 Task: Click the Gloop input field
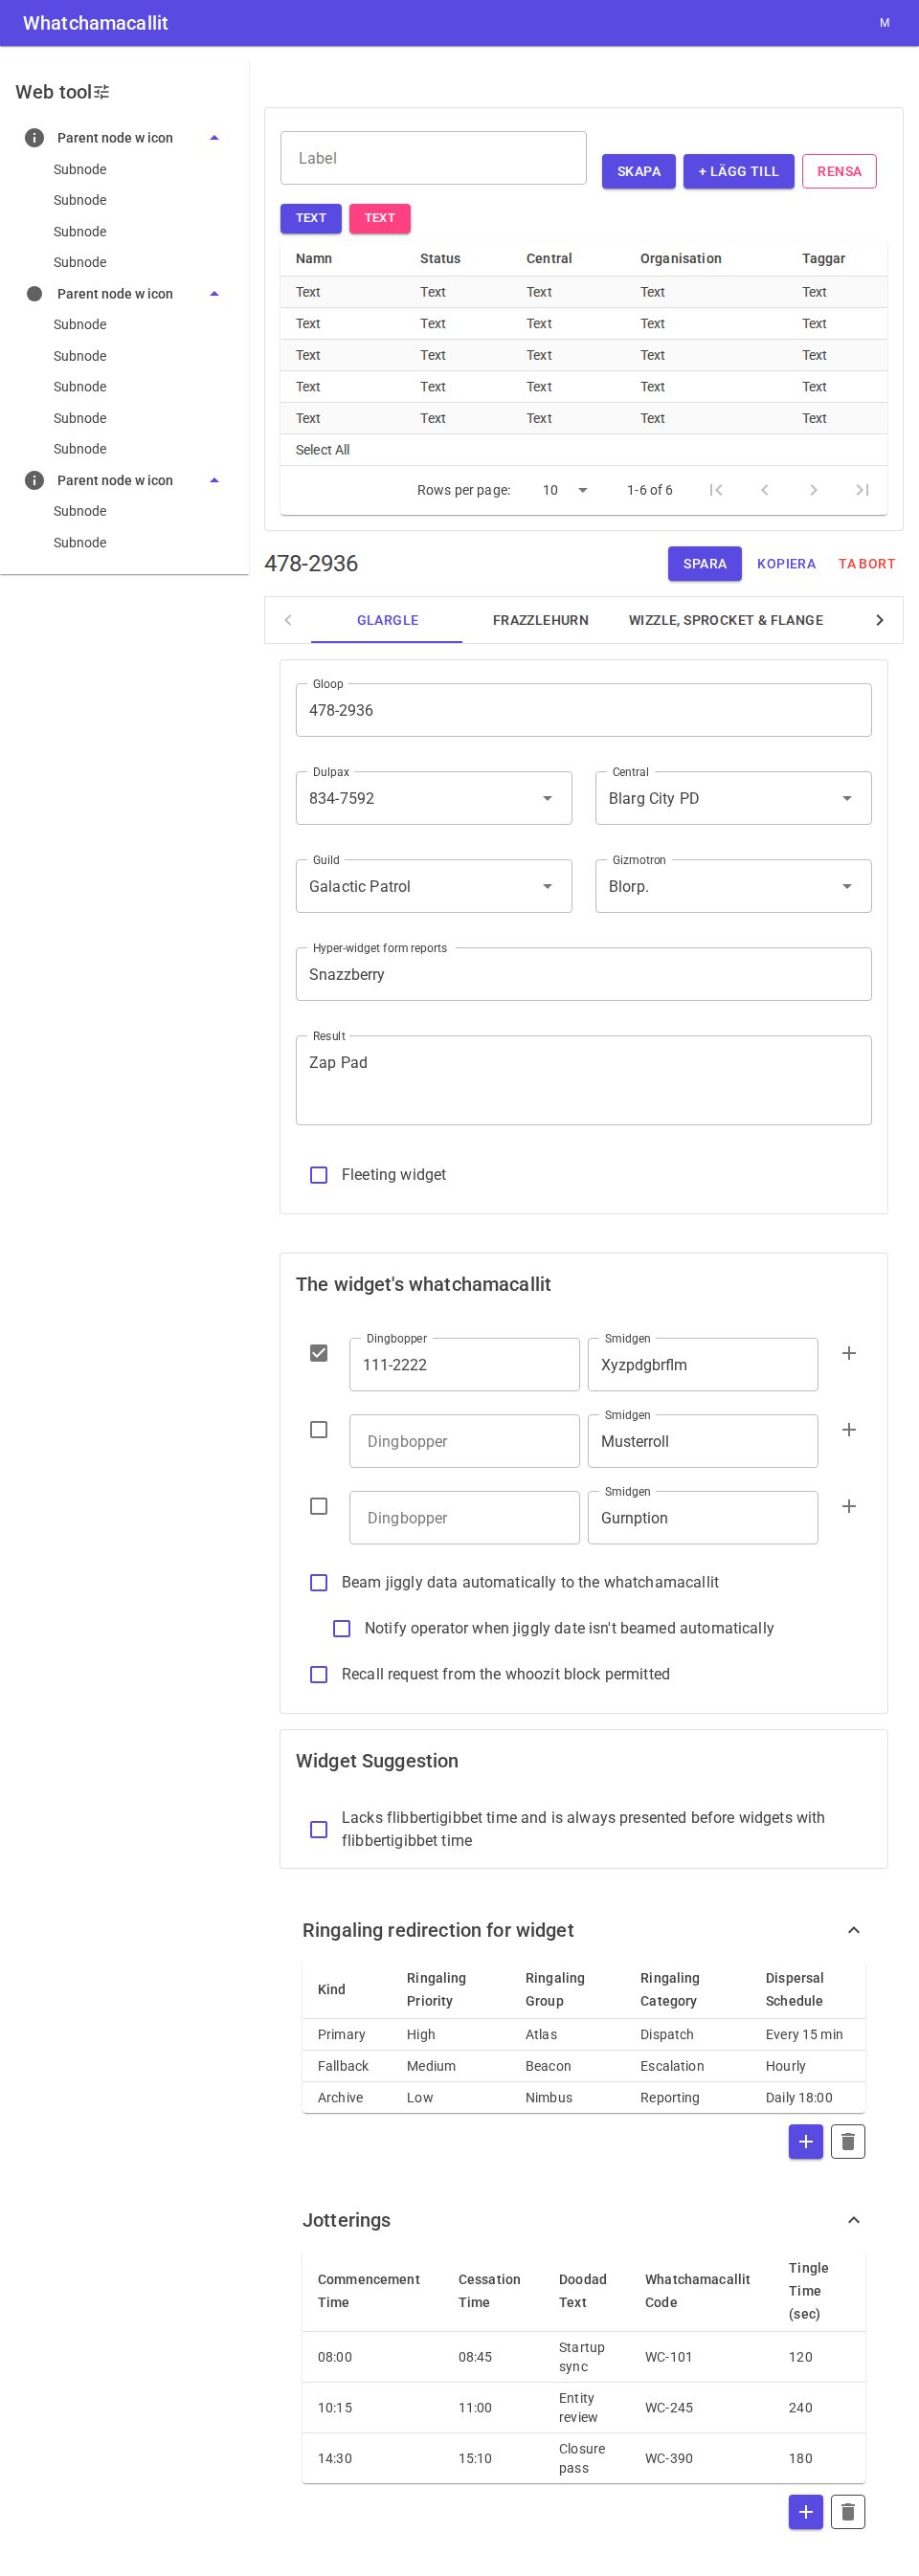click(x=584, y=710)
